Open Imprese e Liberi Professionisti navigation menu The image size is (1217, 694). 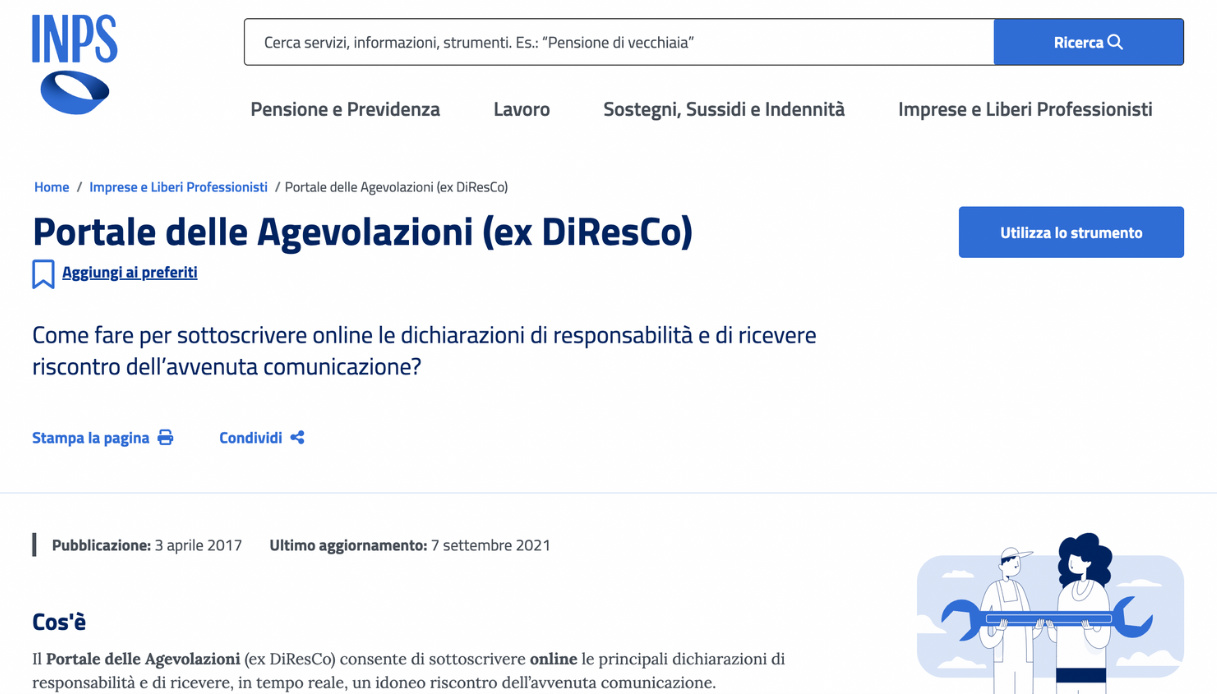coord(1025,109)
